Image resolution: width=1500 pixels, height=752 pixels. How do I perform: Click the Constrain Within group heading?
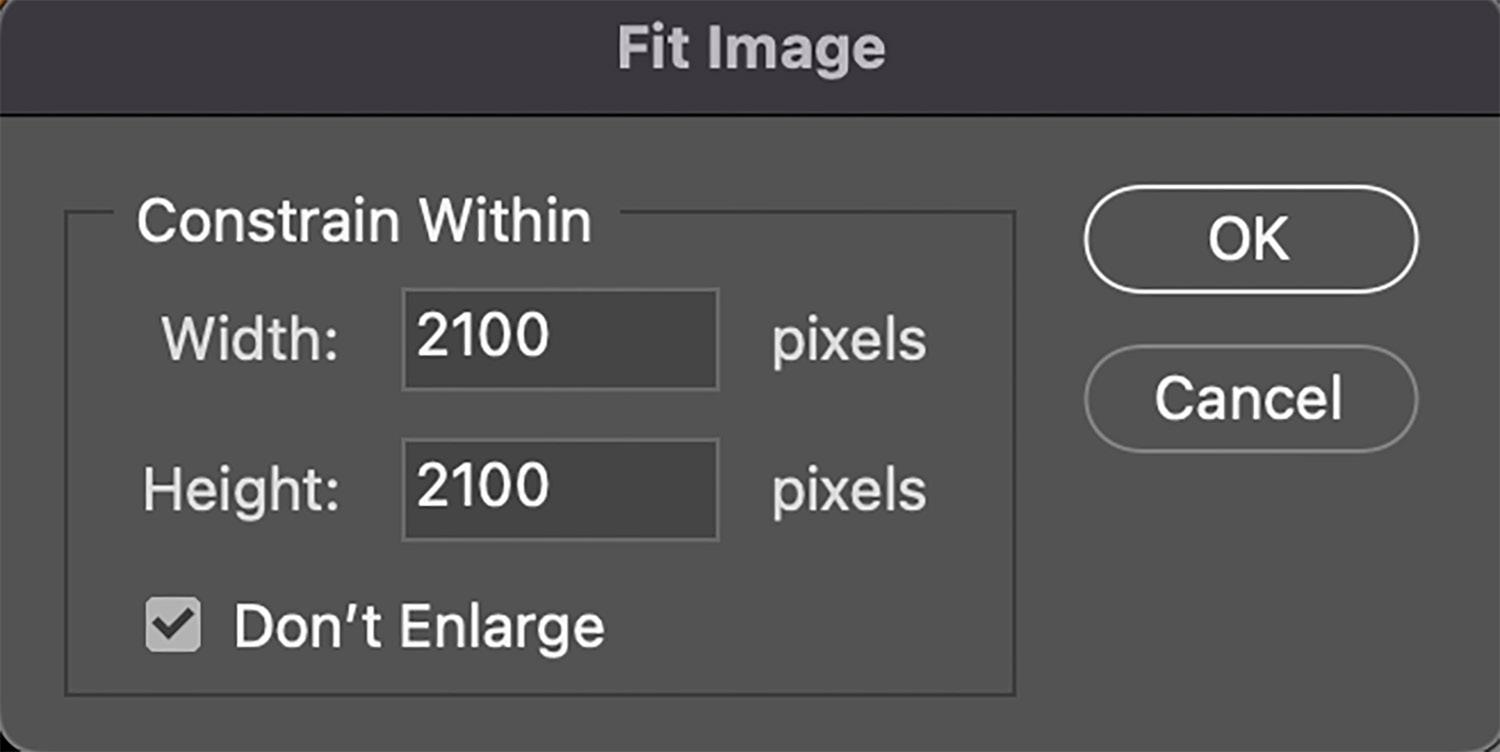click(x=364, y=221)
